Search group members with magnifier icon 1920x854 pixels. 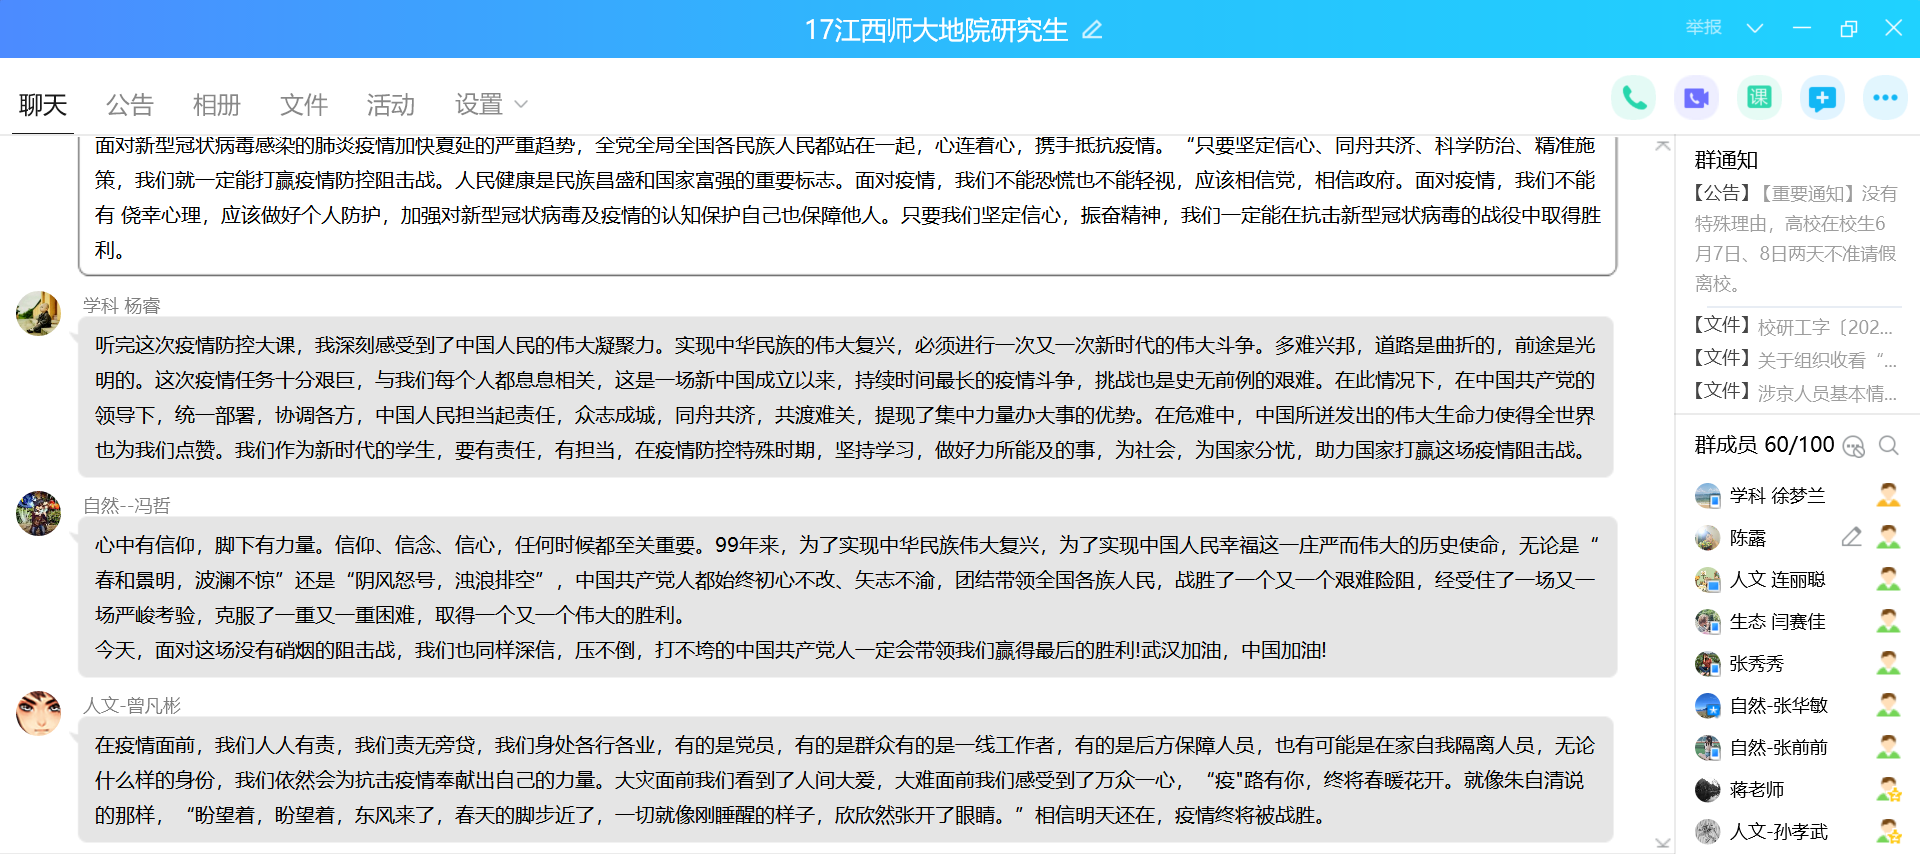pyautogui.click(x=1888, y=445)
